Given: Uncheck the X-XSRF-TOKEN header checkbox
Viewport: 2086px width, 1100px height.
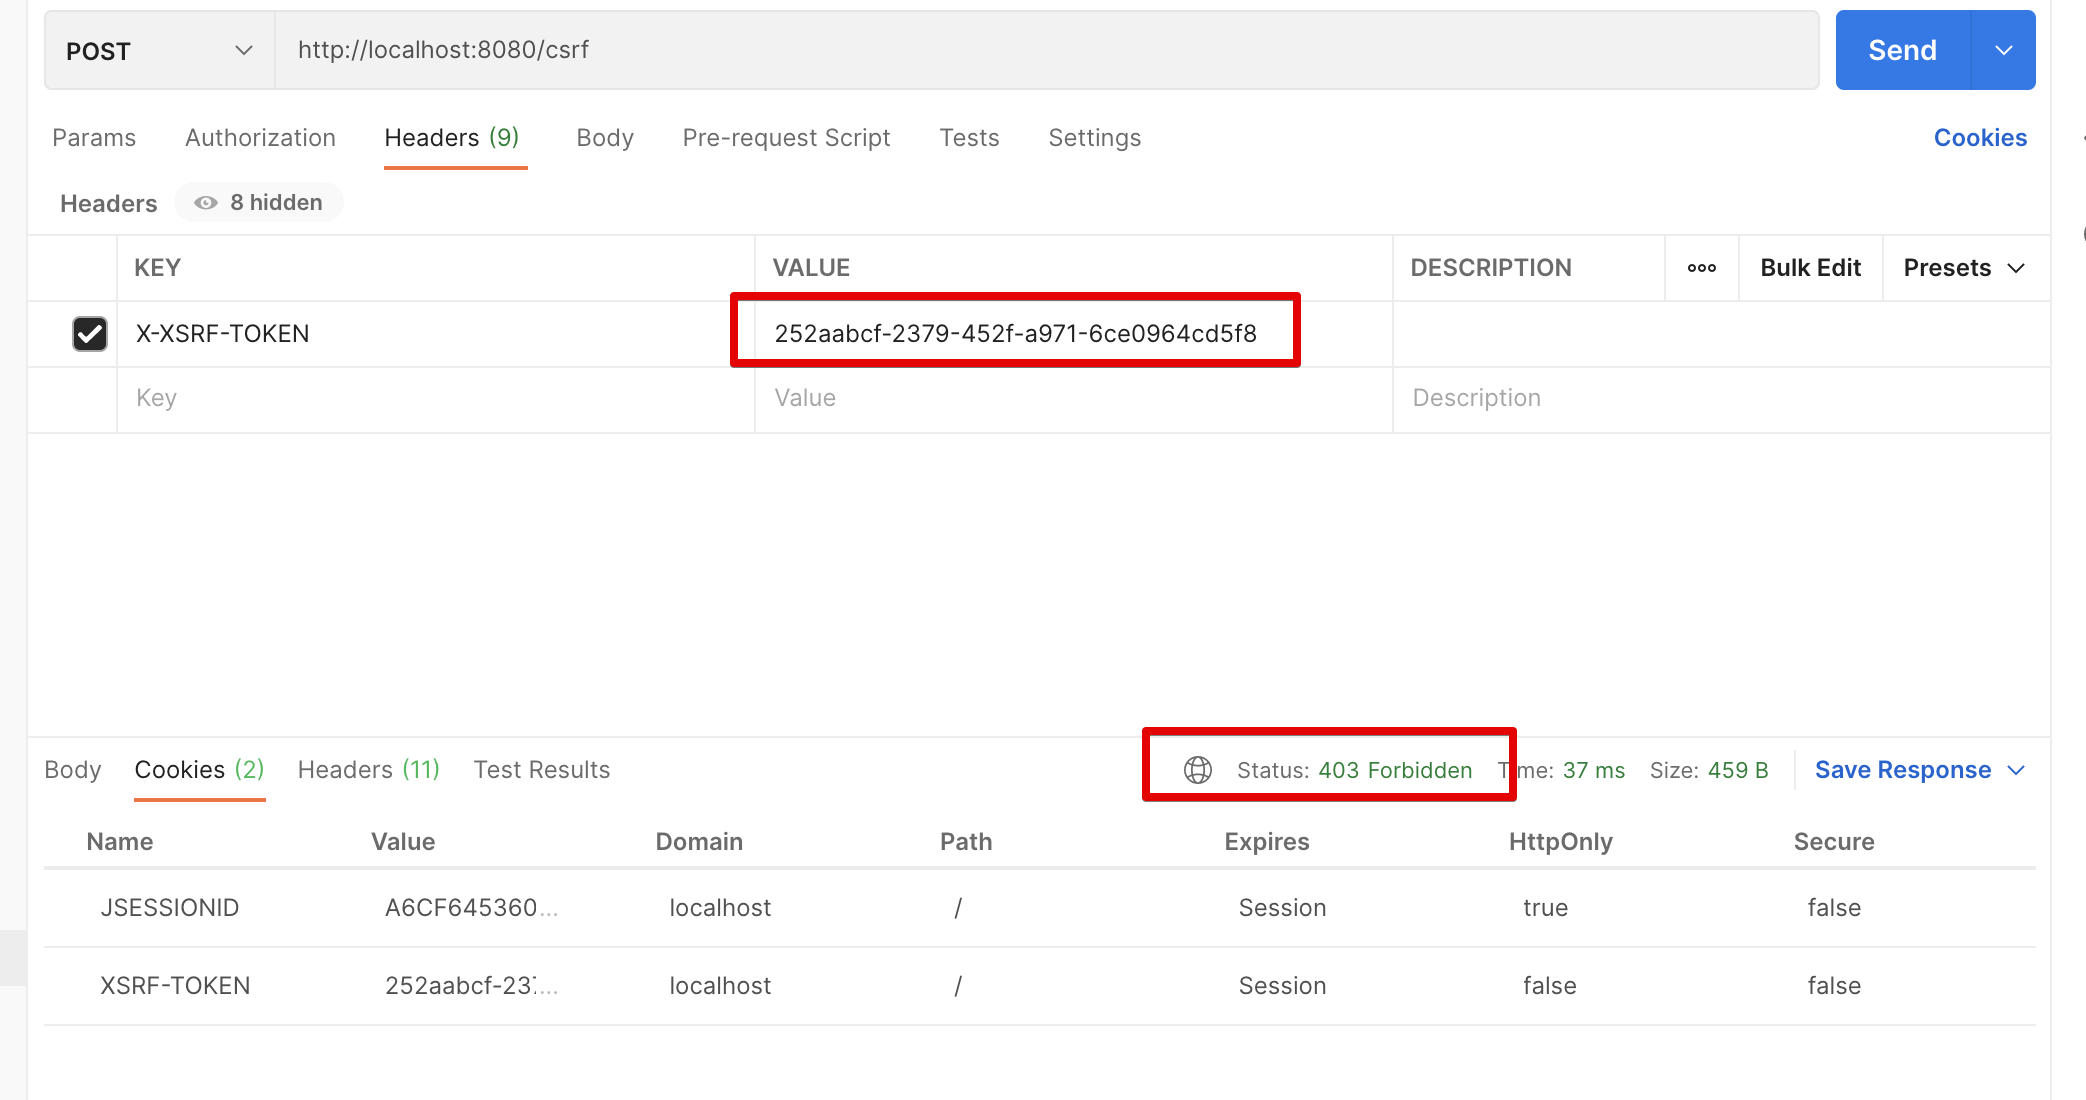Looking at the screenshot, I should tap(90, 334).
